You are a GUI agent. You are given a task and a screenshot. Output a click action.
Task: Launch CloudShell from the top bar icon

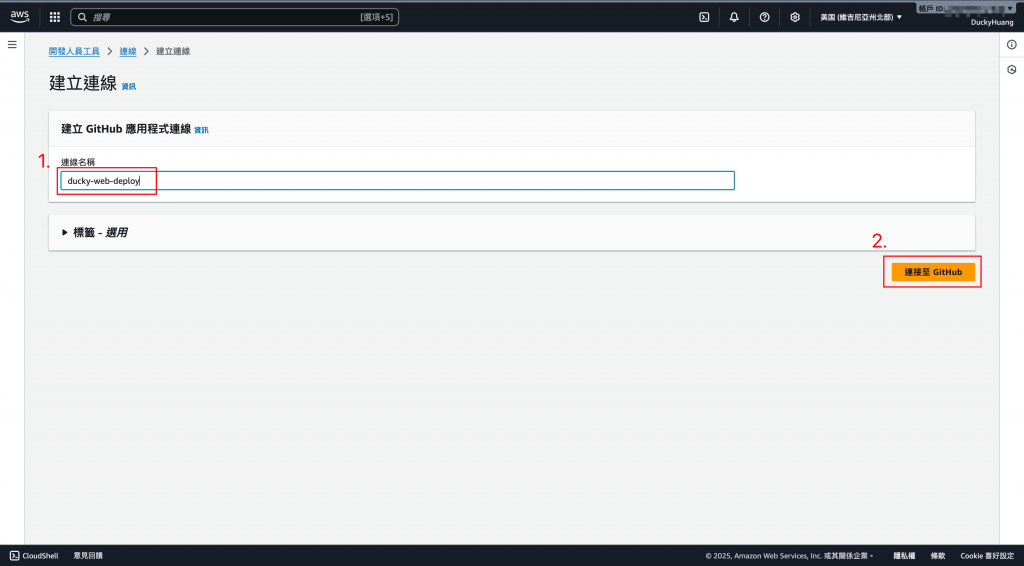click(x=704, y=17)
